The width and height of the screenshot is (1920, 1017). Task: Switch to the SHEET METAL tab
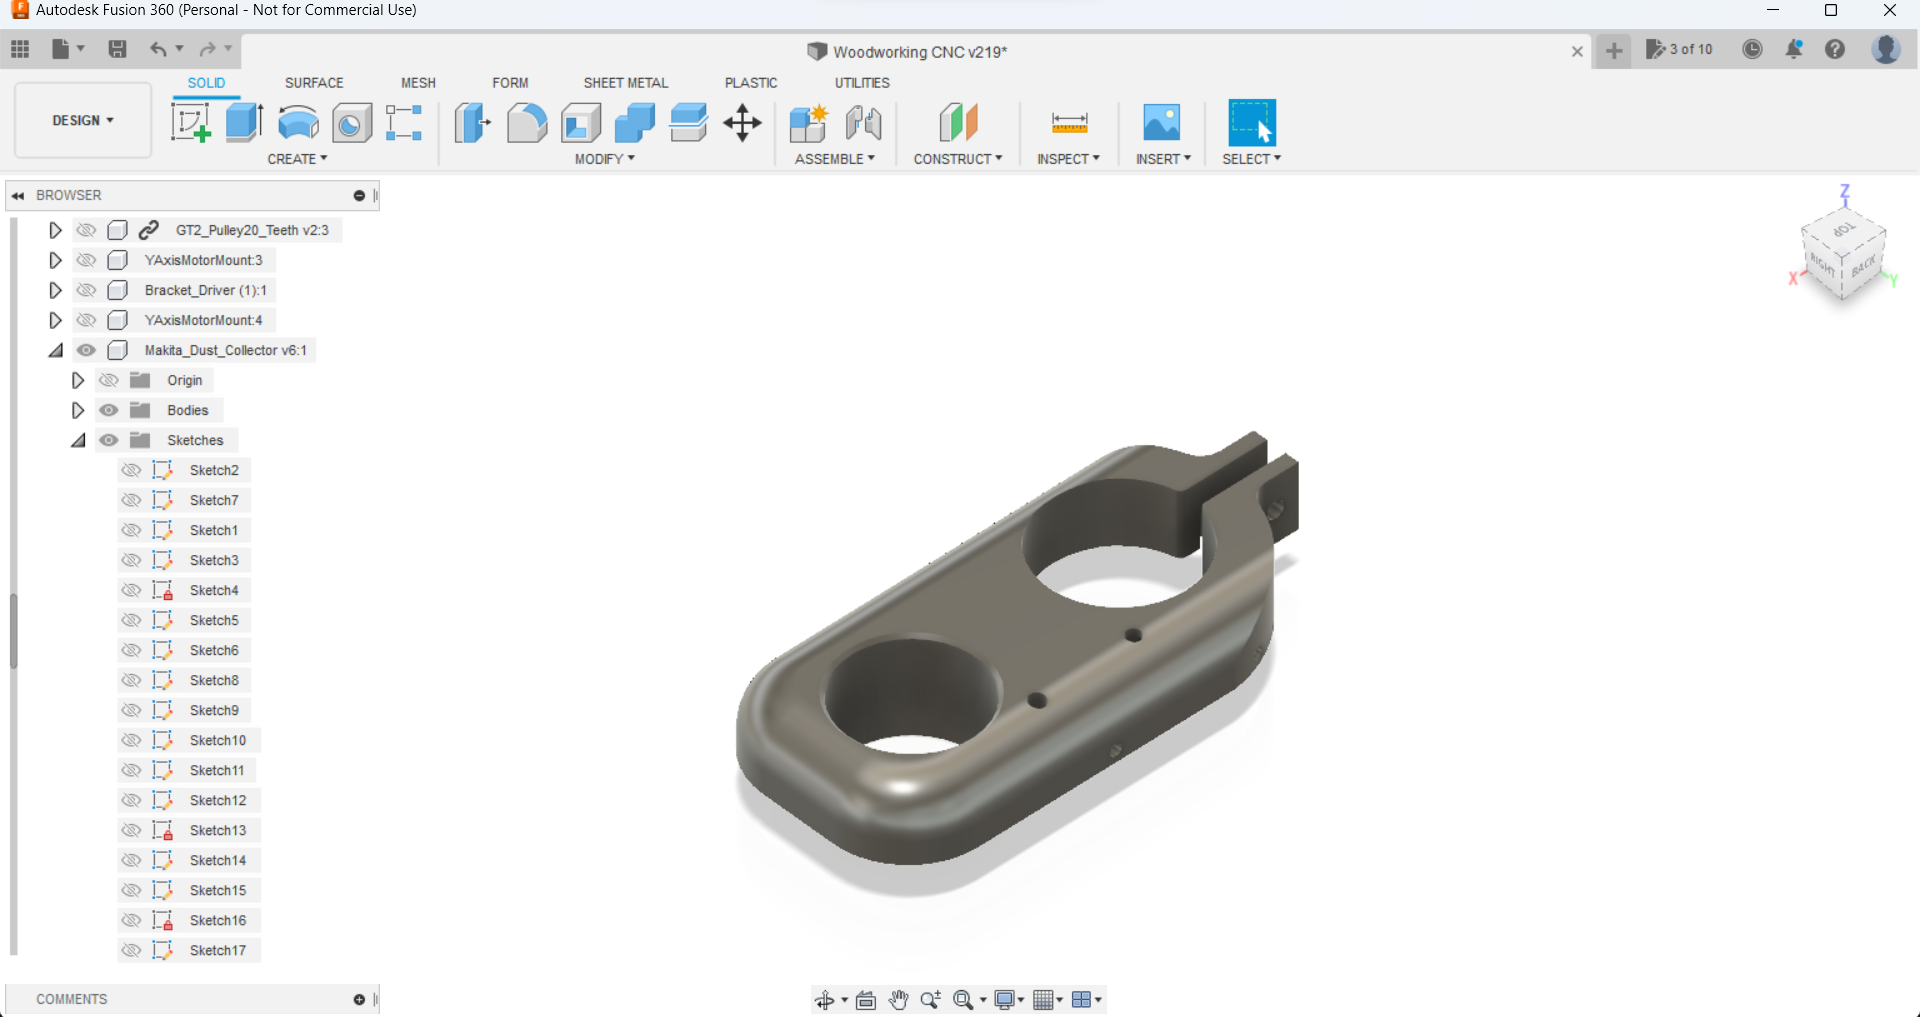[626, 83]
